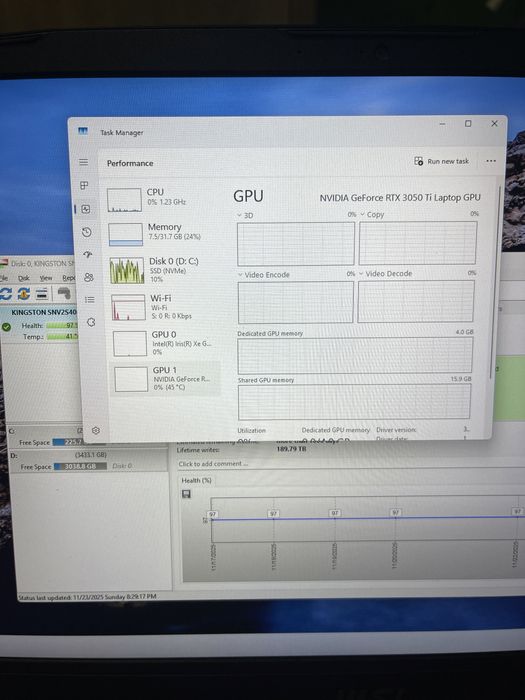
Task: Click the green Temp bar of the Kingston disk
Action: click(x=62, y=336)
